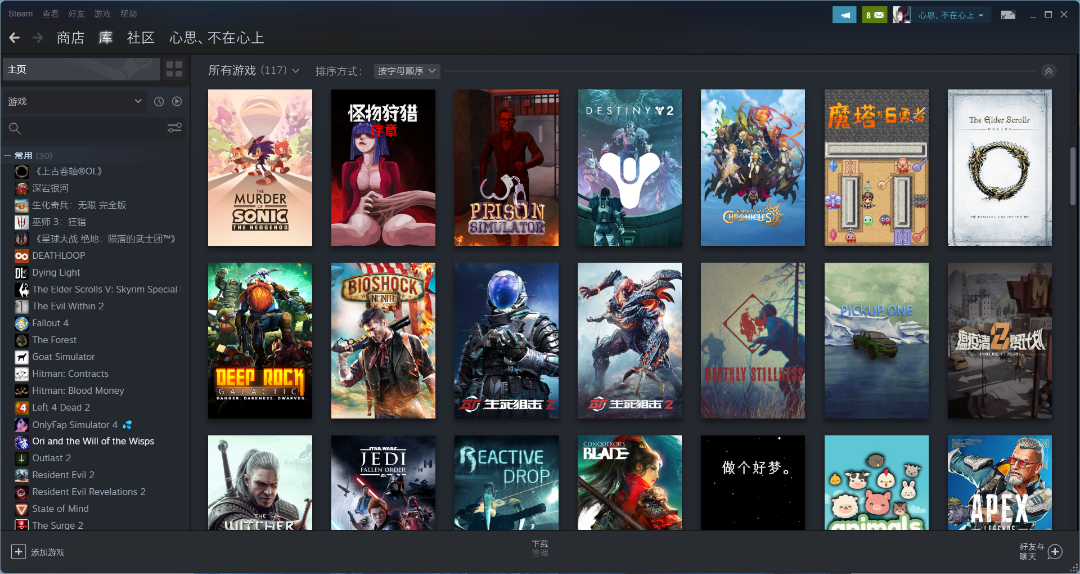Click the DEATHLOOP orange icon in sidebar
This screenshot has height=574, width=1080.
21,256
